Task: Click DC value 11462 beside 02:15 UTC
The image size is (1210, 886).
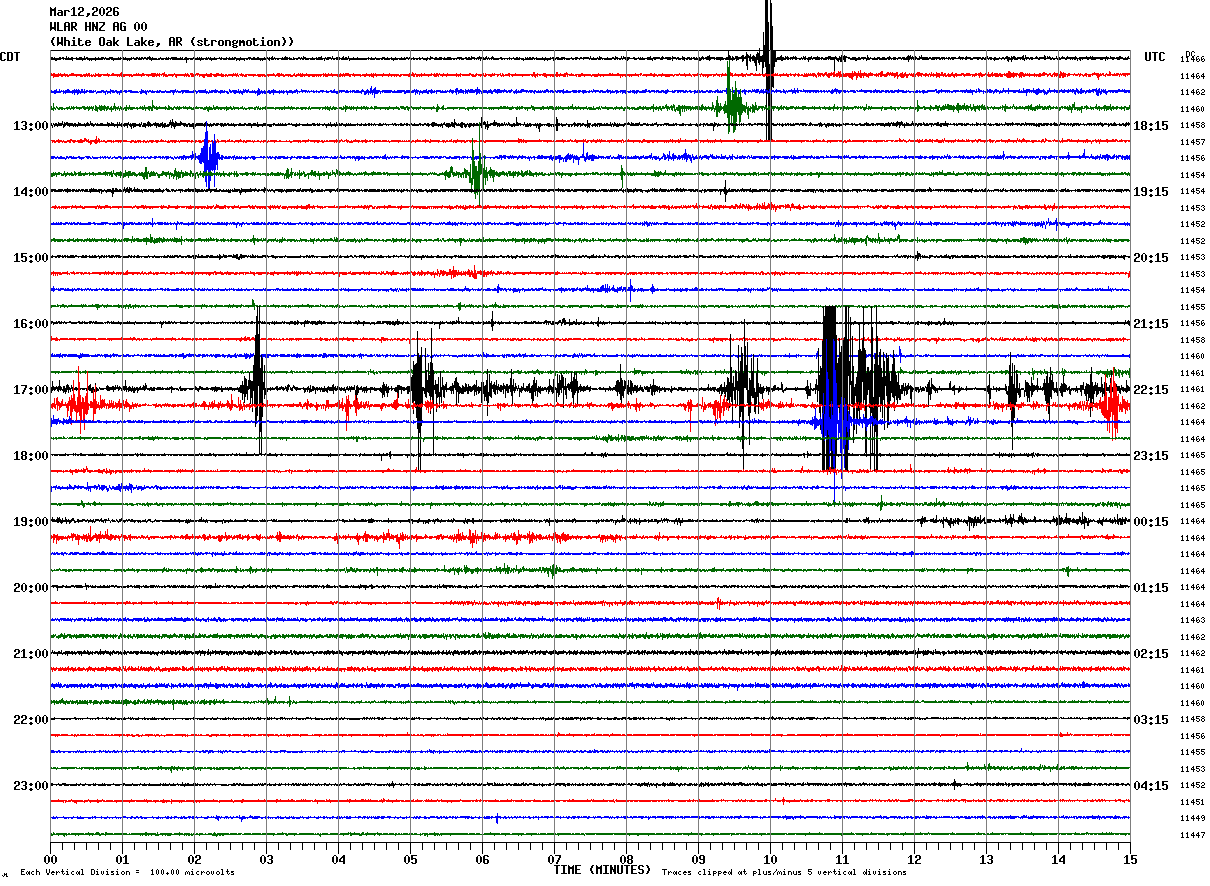Action: click(x=1192, y=654)
